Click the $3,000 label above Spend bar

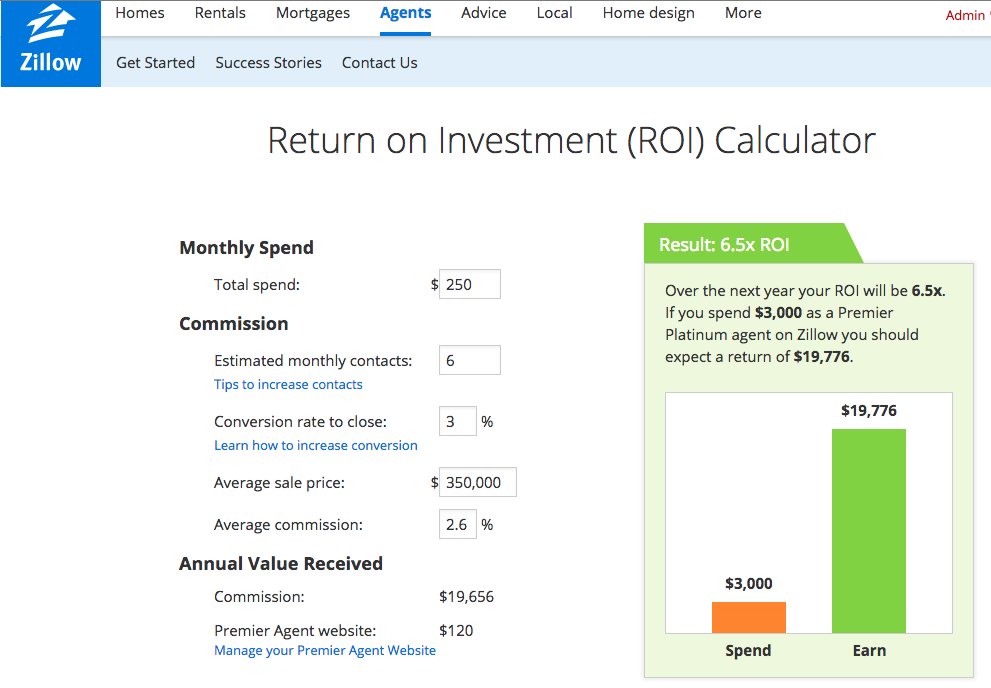(749, 584)
